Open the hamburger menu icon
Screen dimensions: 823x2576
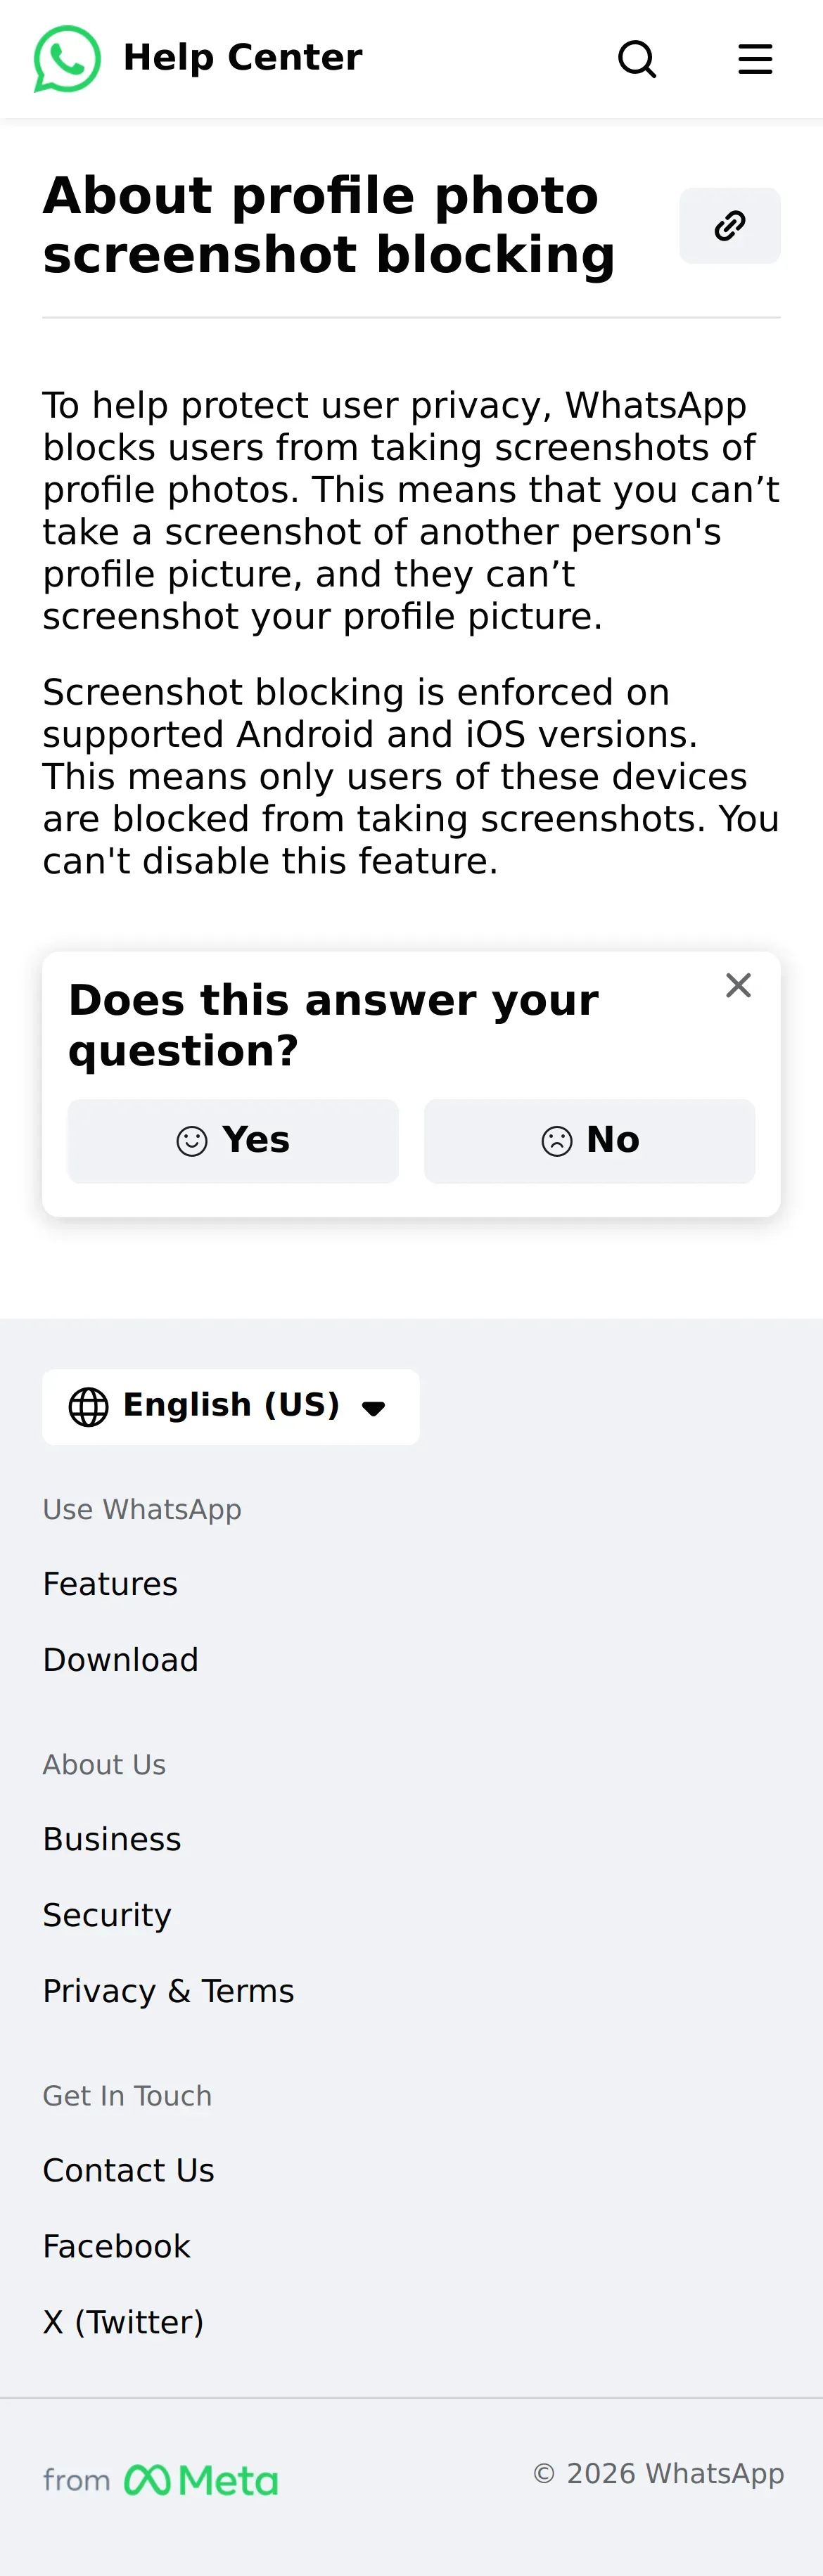click(x=755, y=59)
